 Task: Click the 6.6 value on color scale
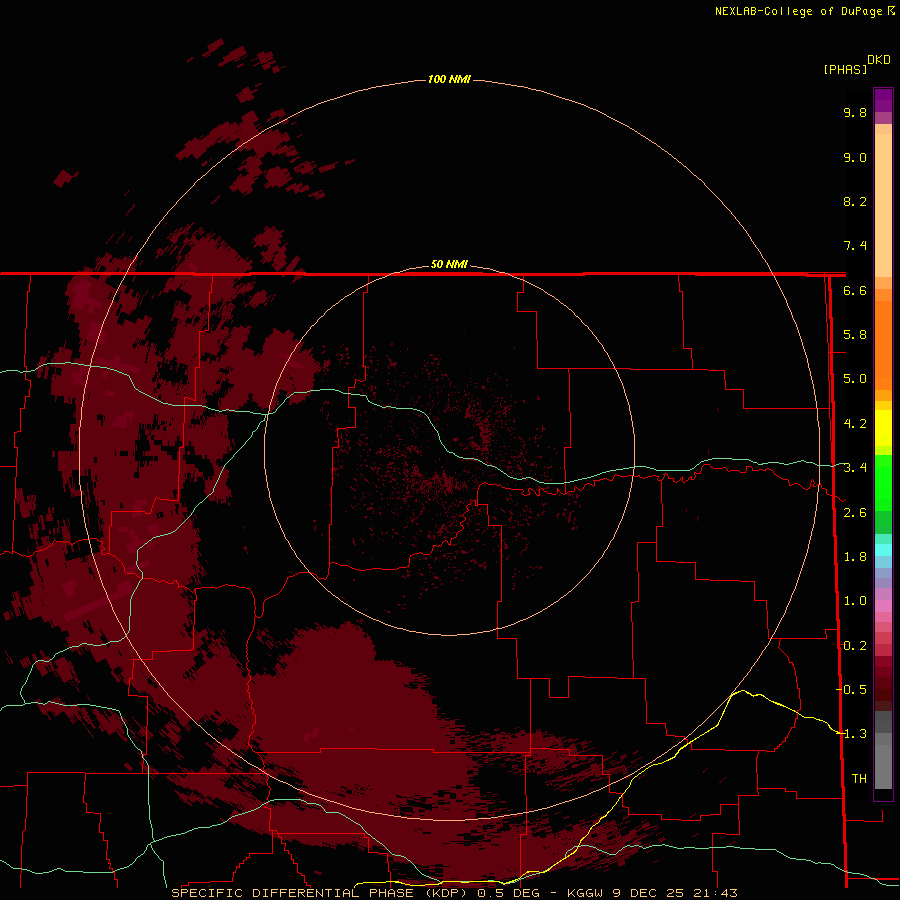855,290
